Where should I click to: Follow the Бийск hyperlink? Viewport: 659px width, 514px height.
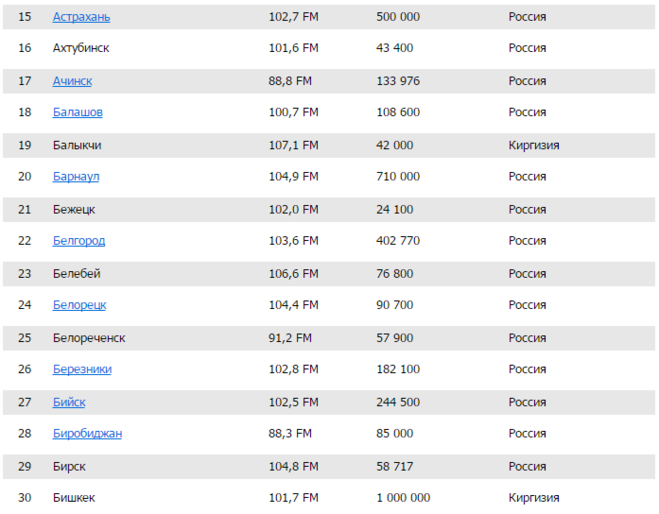pos(69,402)
